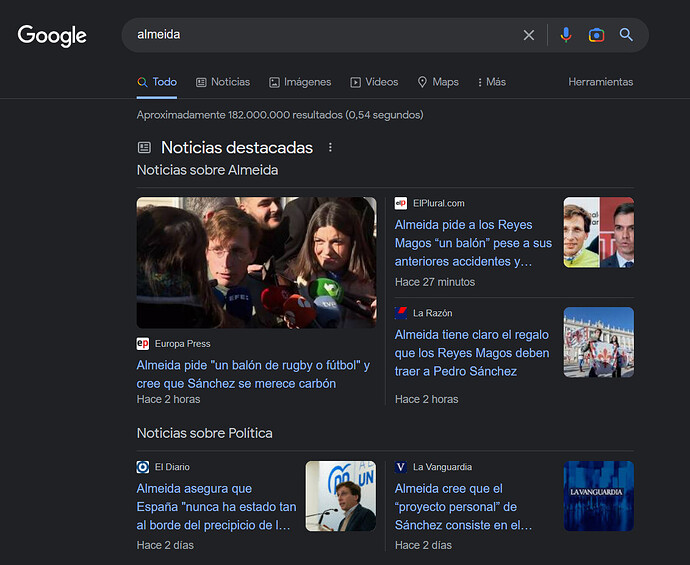Click the newspaper icon beside Noticias destacadas
The image size is (690, 565).
click(144, 147)
